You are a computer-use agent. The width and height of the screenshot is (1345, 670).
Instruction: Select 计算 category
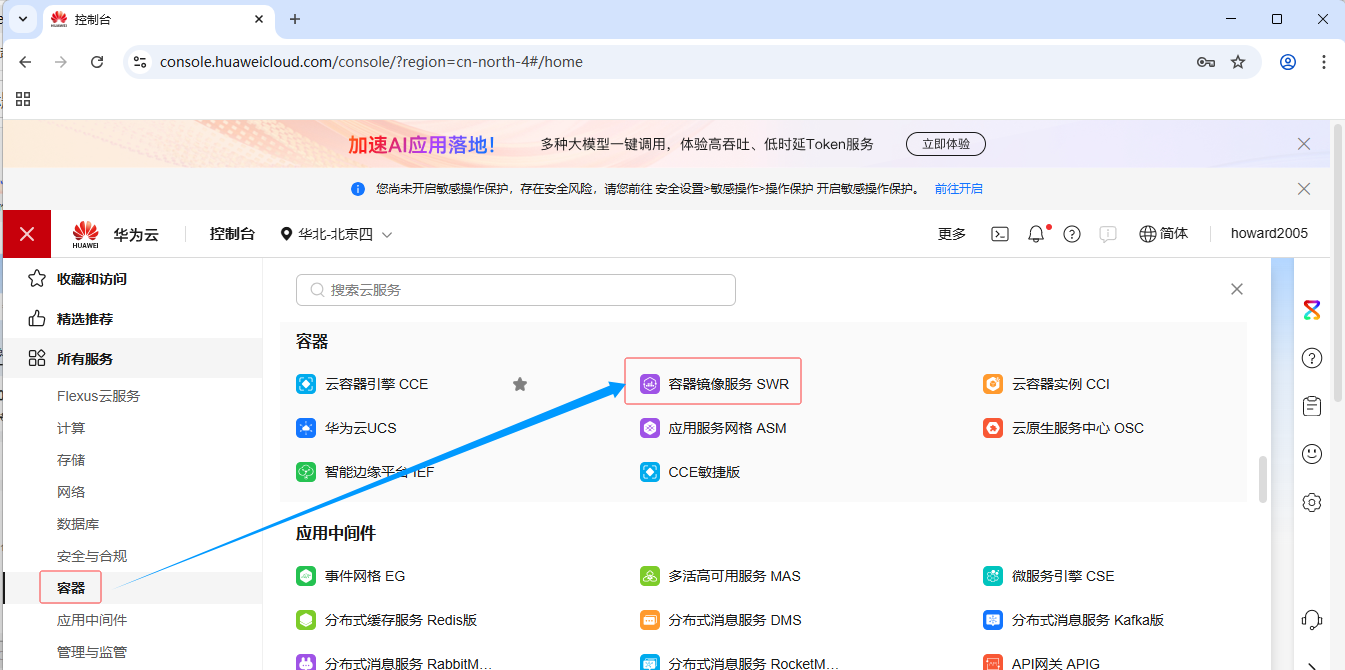tap(71, 428)
